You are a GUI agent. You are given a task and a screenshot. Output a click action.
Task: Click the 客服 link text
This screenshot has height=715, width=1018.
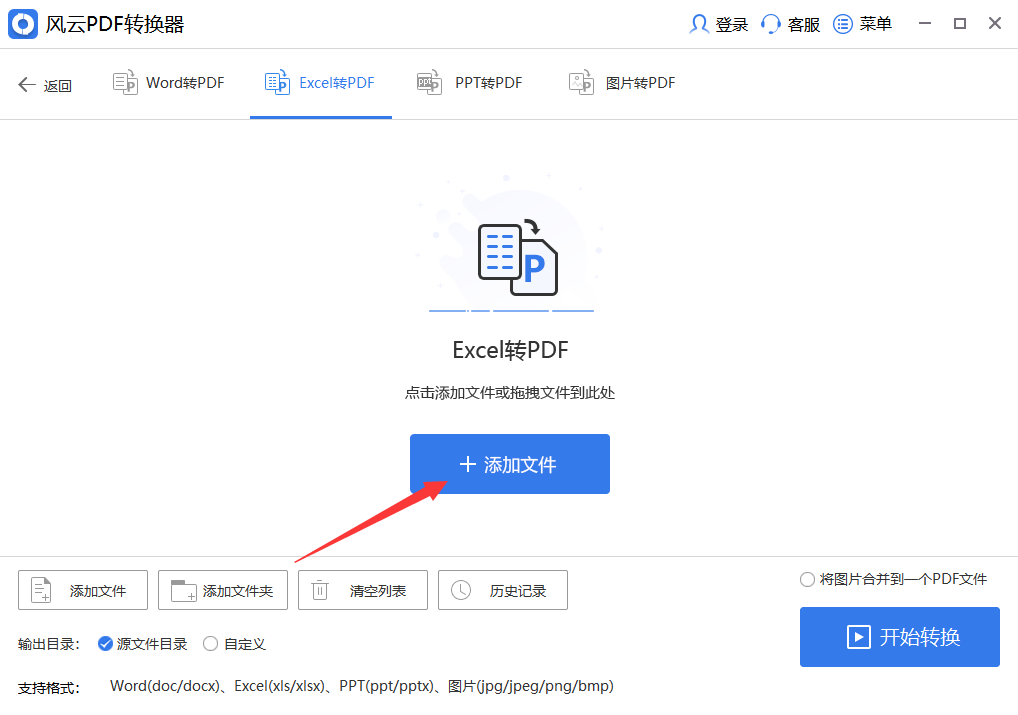pyautogui.click(x=804, y=25)
